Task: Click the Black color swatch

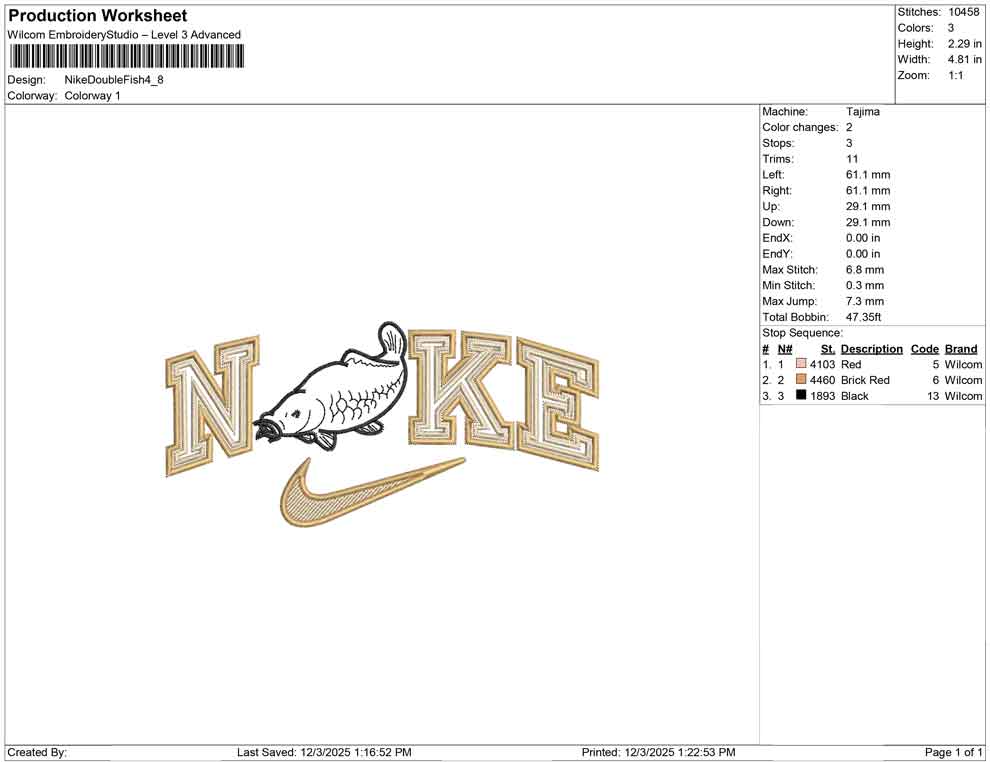Action: coord(800,396)
